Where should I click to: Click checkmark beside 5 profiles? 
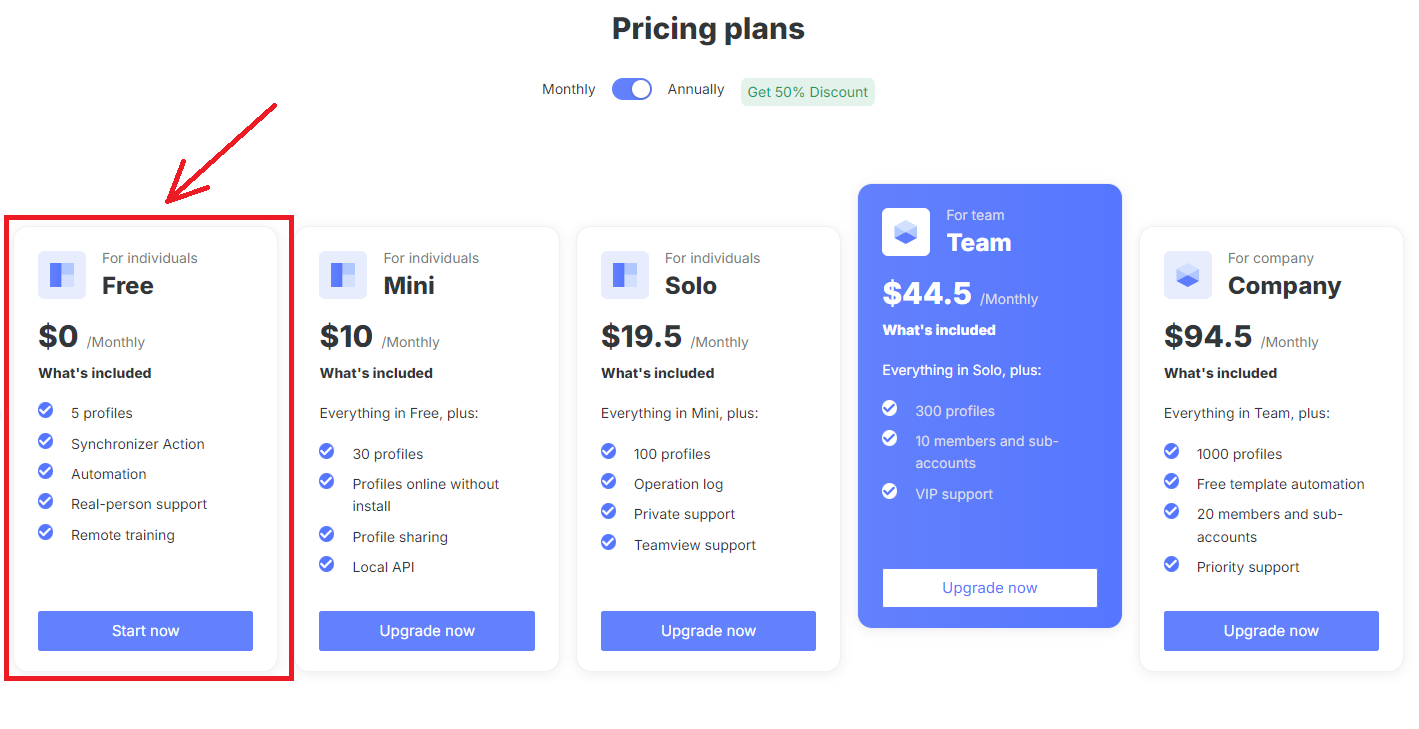[x=46, y=411]
